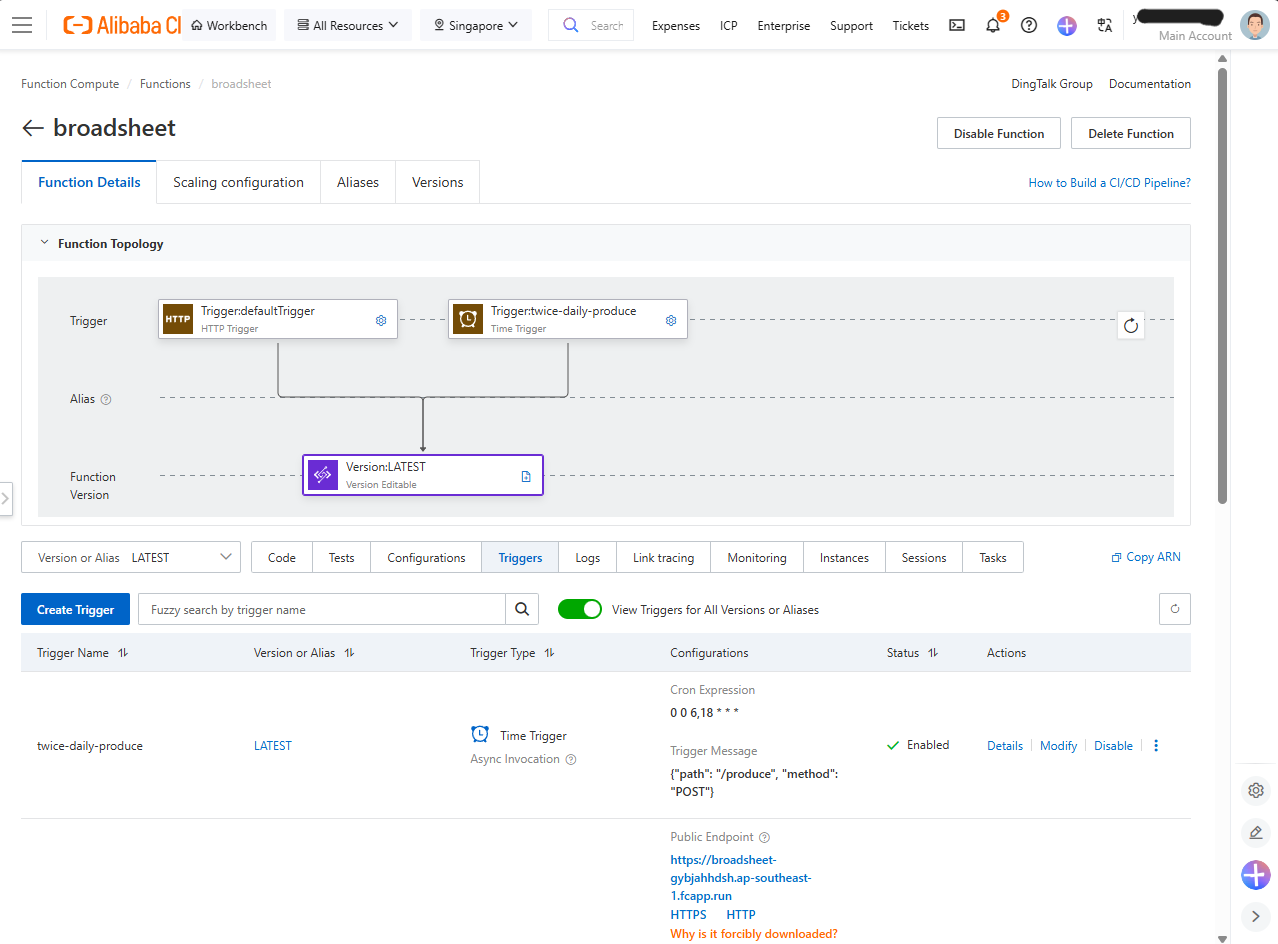Screen dimensions: 1278x944
Task: Click the search magnifier for triggers
Action: (x=522, y=609)
